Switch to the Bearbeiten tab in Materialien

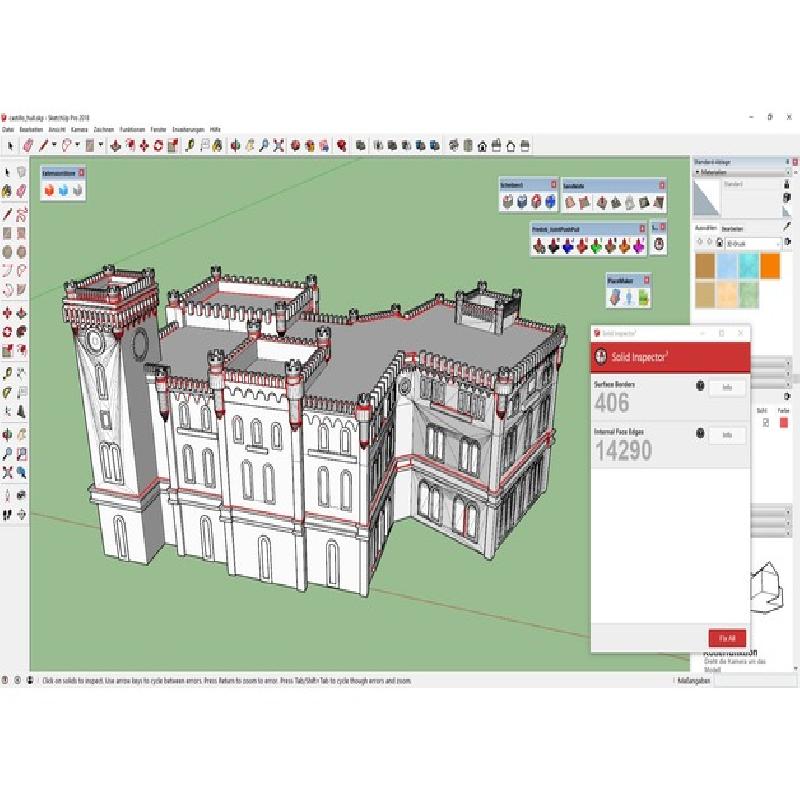point(732,229)
